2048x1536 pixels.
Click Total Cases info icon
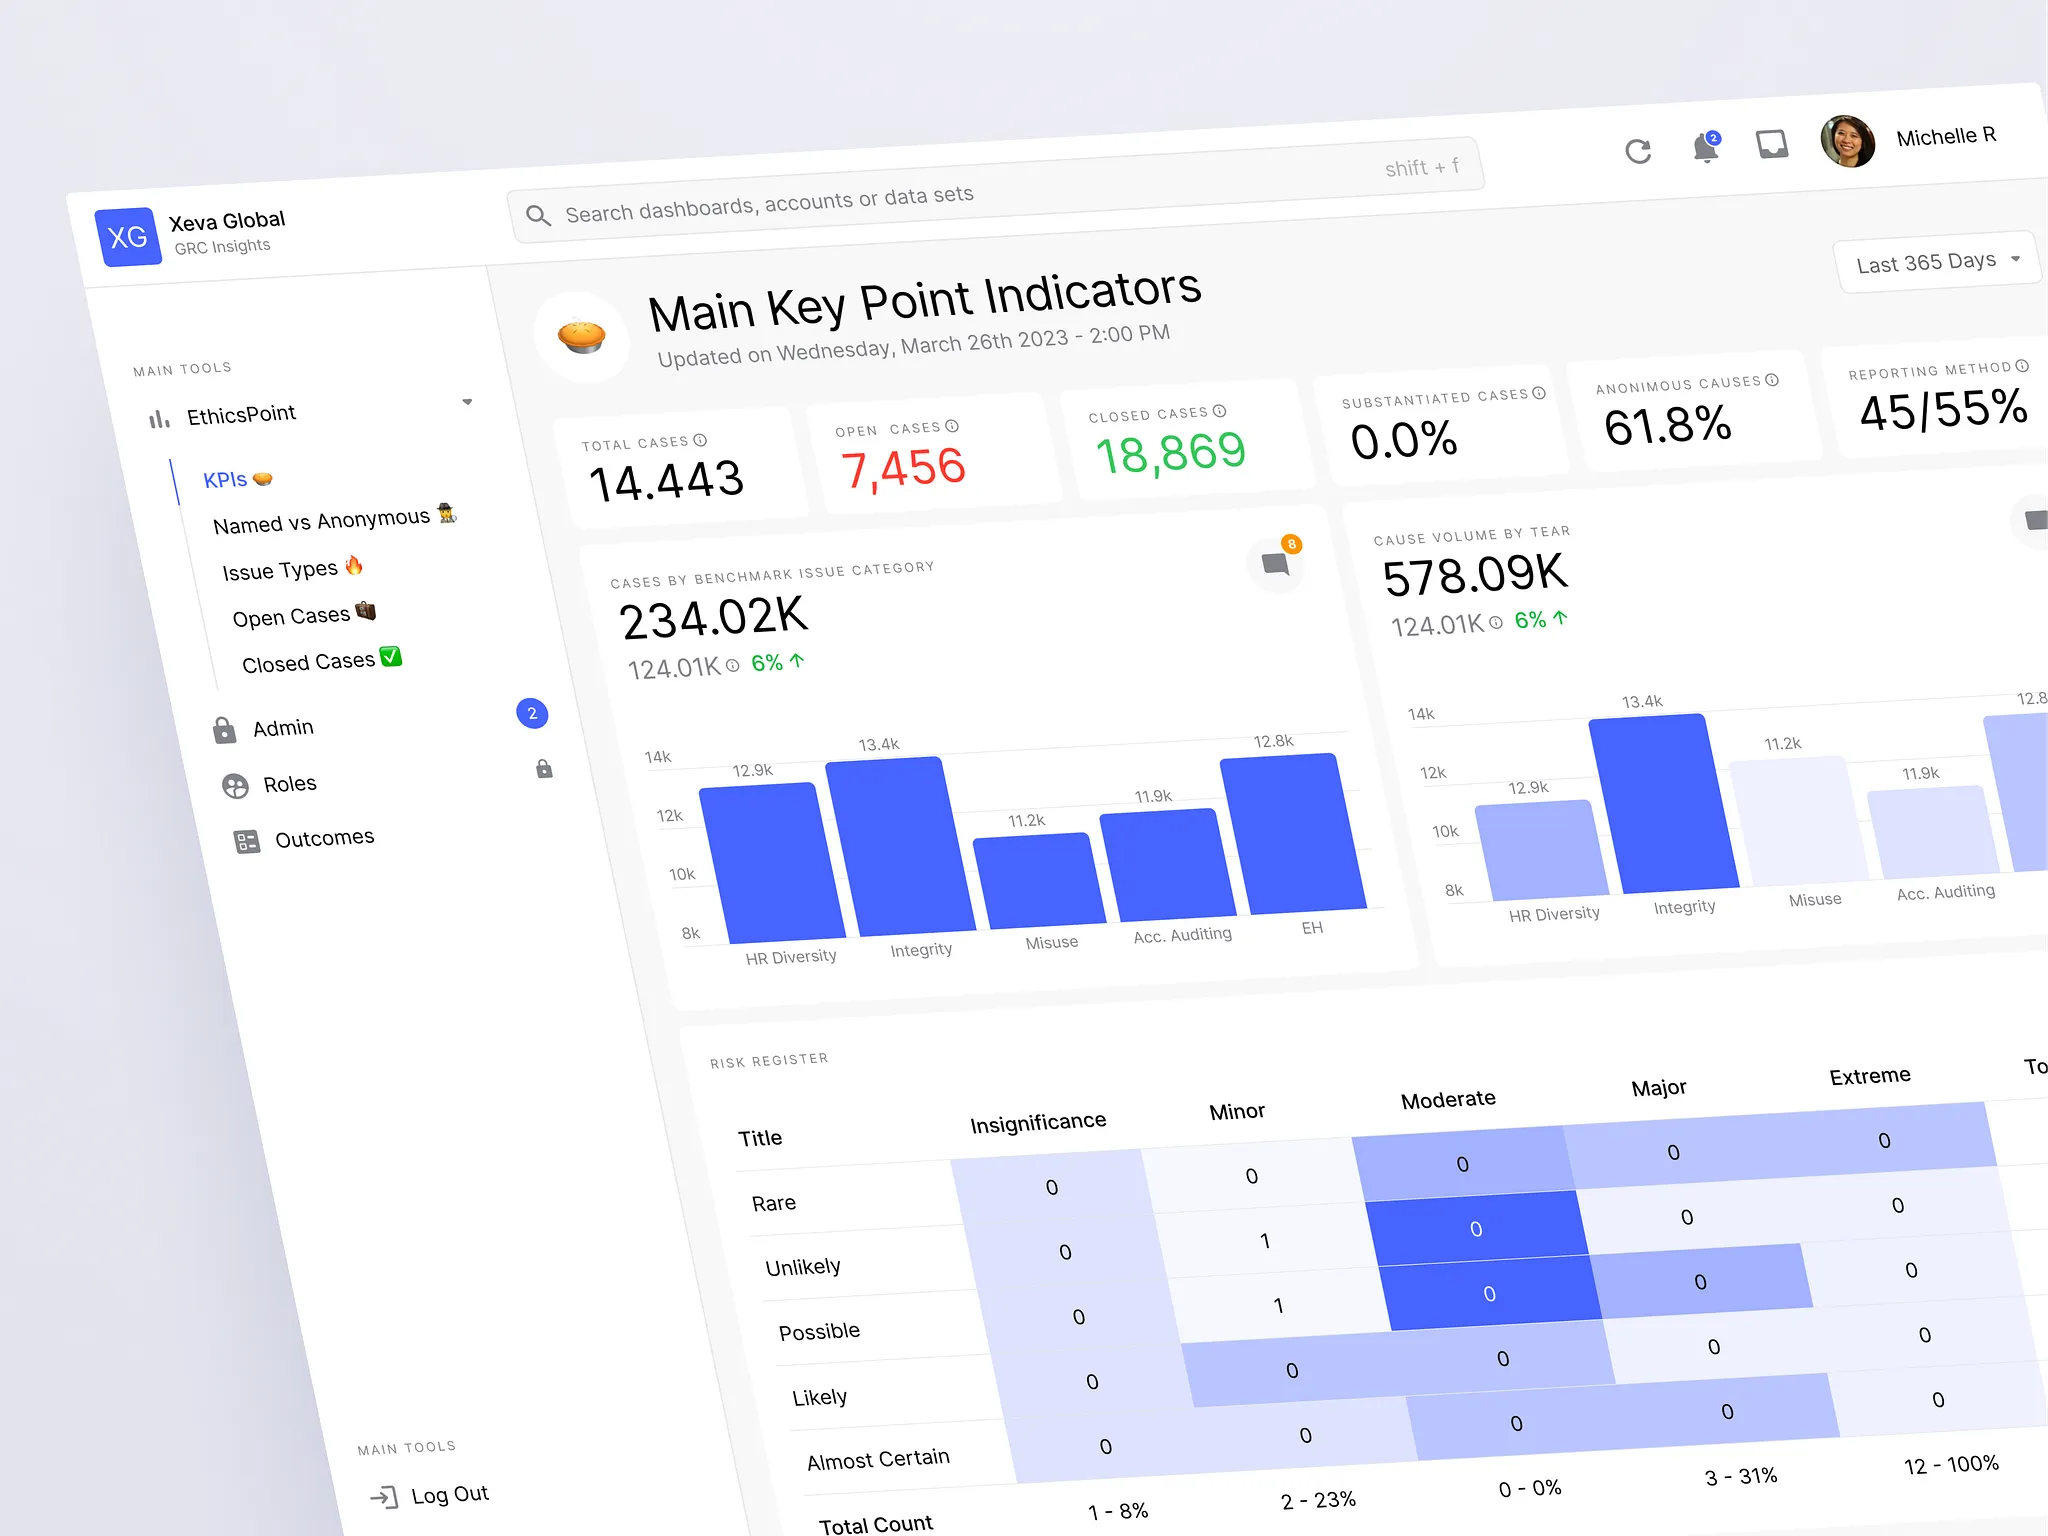701,440
